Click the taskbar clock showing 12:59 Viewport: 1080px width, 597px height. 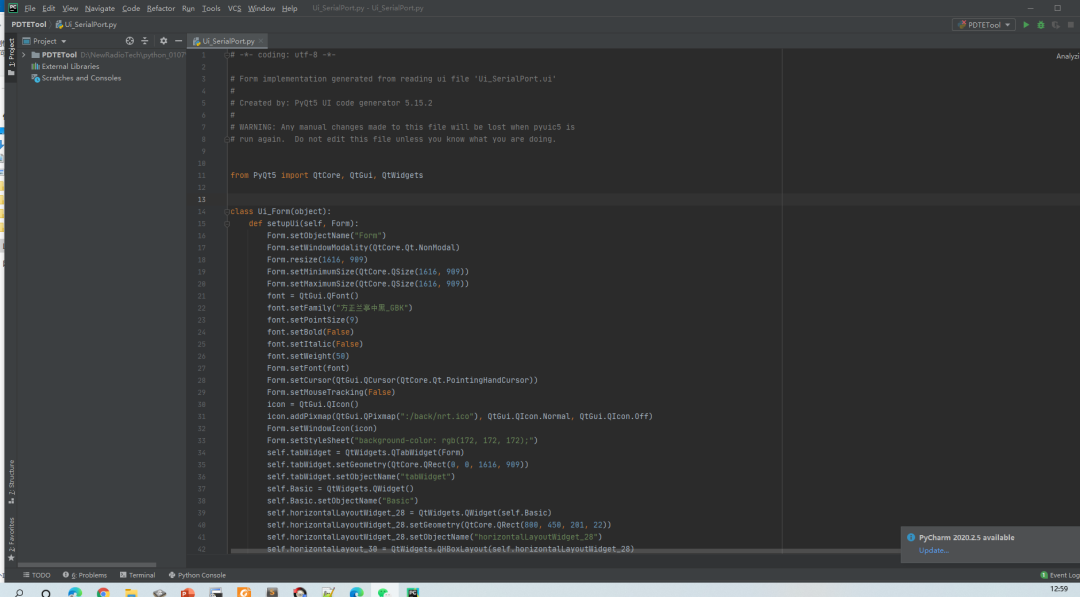[1059, 589]
